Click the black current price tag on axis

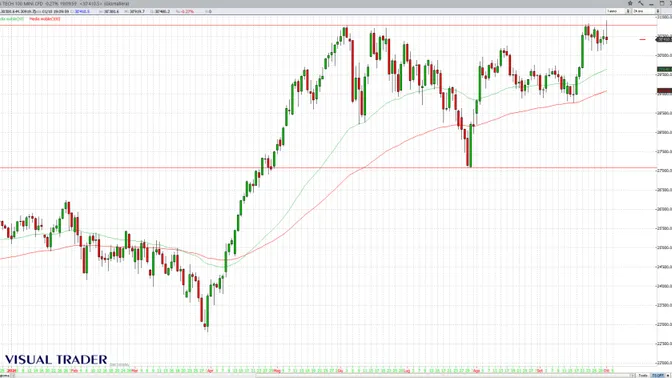[664, 39]
